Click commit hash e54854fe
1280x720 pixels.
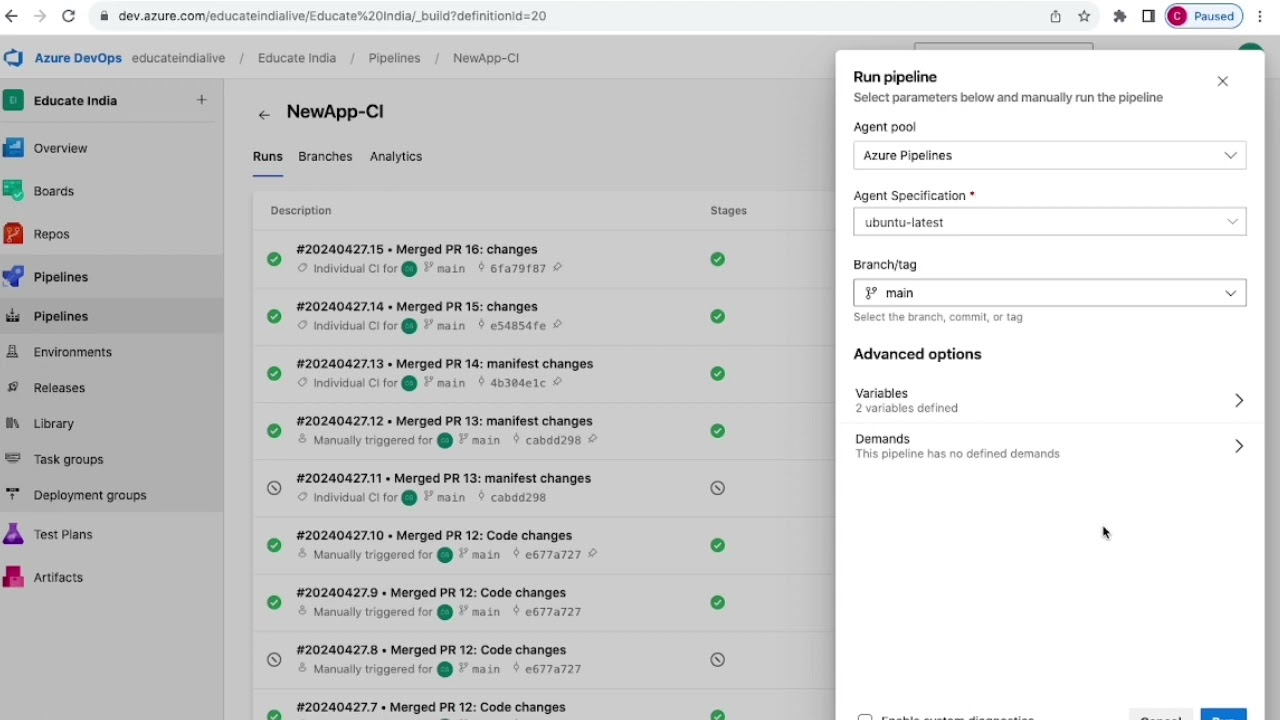[x=517, y=326]
